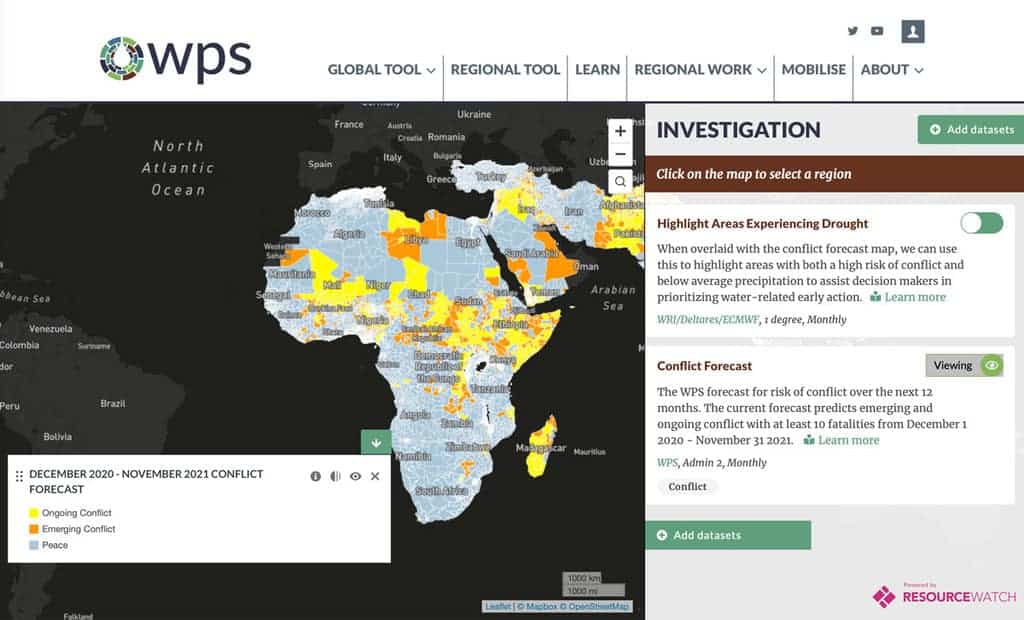The image size is (1024, 620).
Task: Toggle Highlight Areas Experiencing Drought switch
Action: 982,223
